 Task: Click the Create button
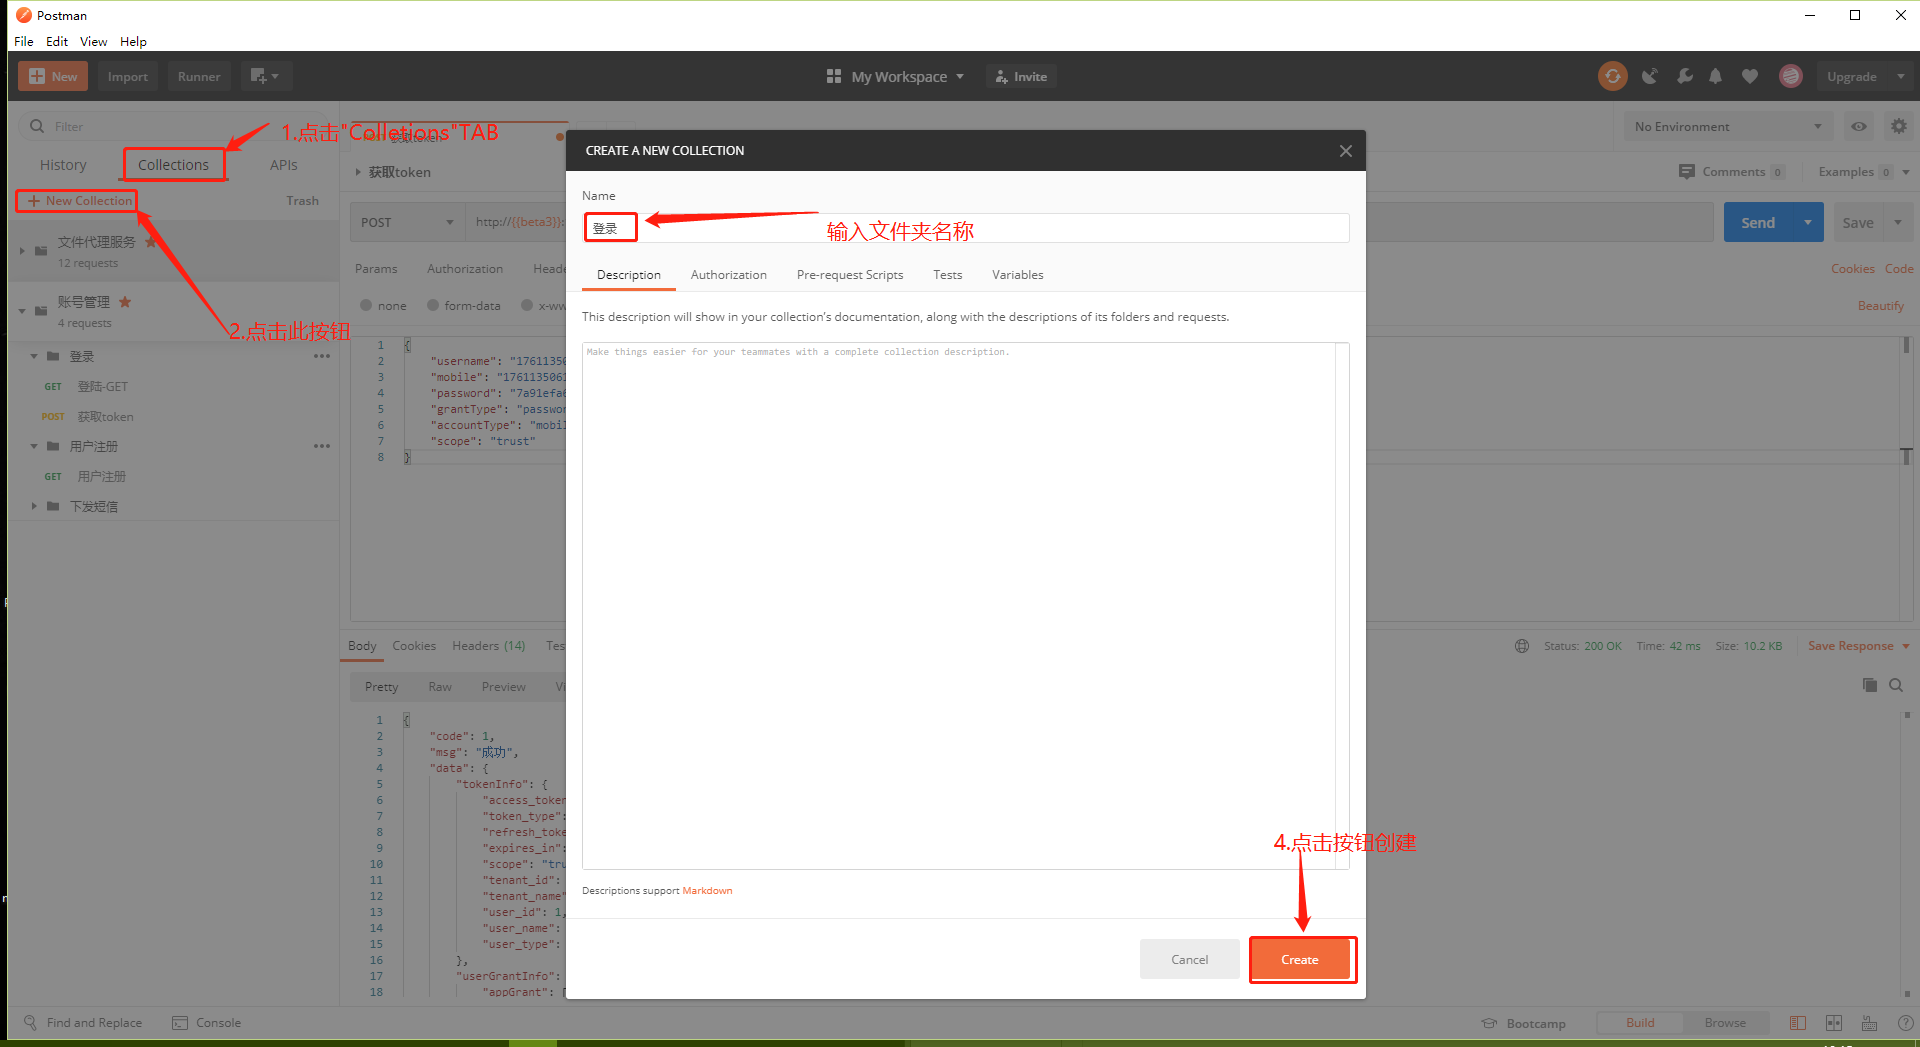(x=1300, y=959)
